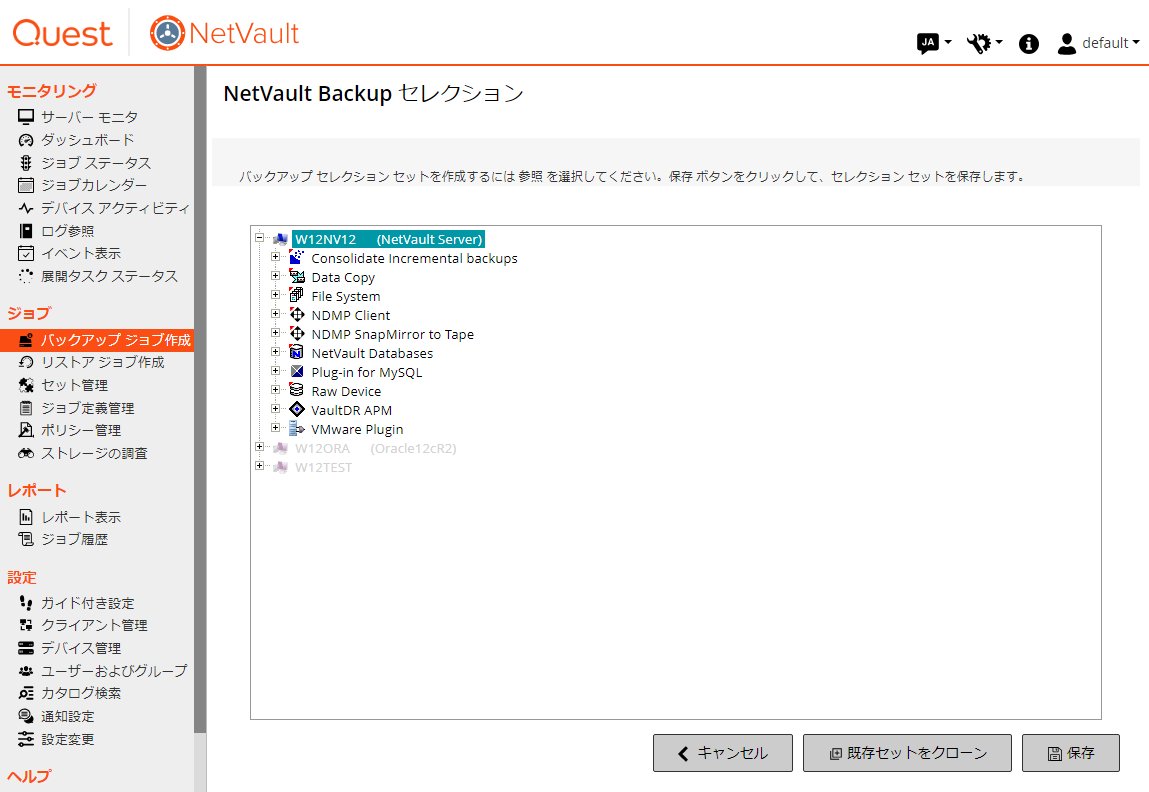Open the settings gear dropdown in header
Viewport: 1149px width, 792px height.
[x=983, y=43]
